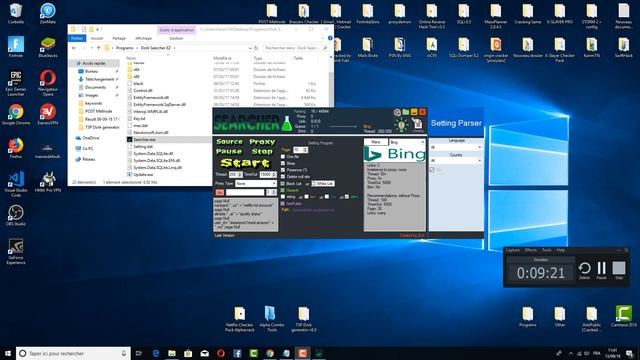Toggle the checkbox under Country dropdown
This screenshot has width=640, height=360.
pos(432,169)
